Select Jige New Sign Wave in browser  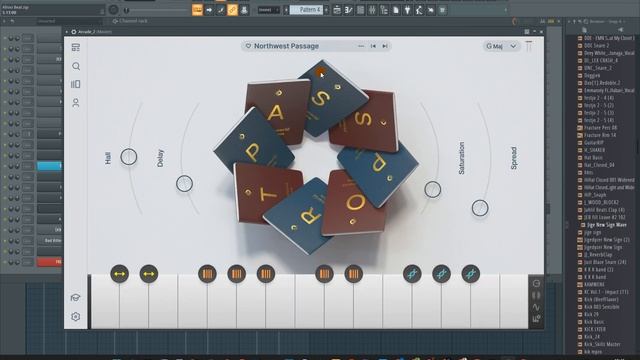coord(606,225)
